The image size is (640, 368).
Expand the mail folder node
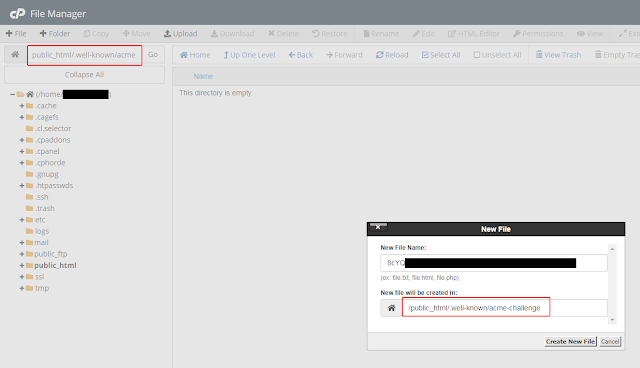click(22, 243)
